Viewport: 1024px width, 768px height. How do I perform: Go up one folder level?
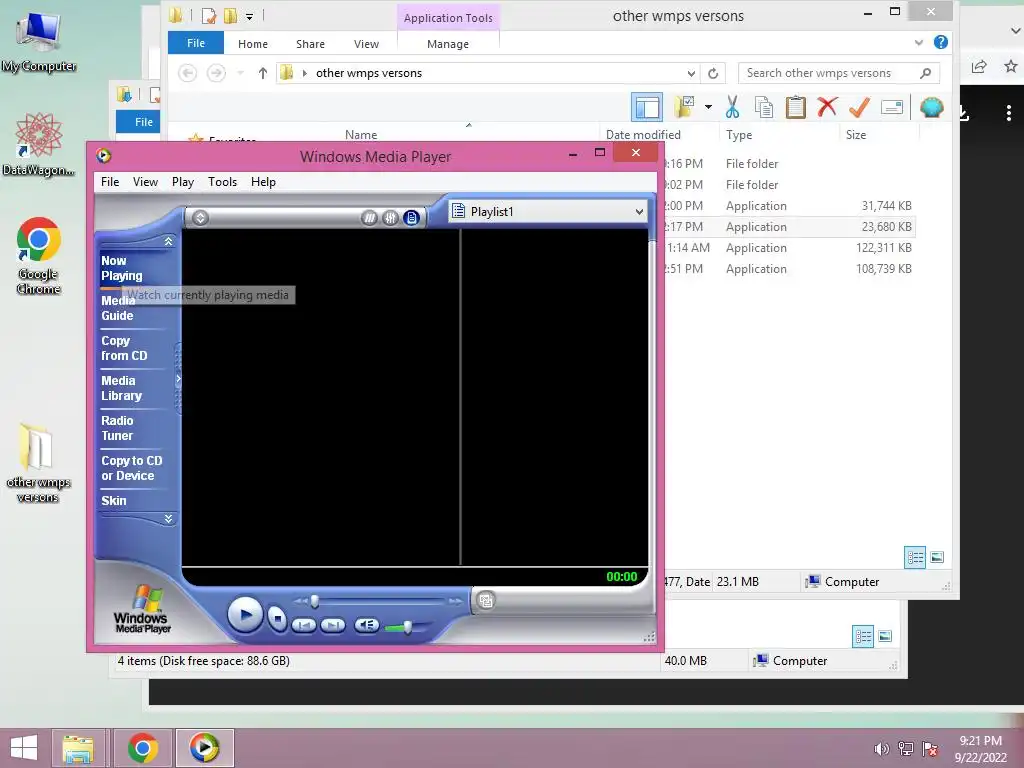tap(263, 73)
